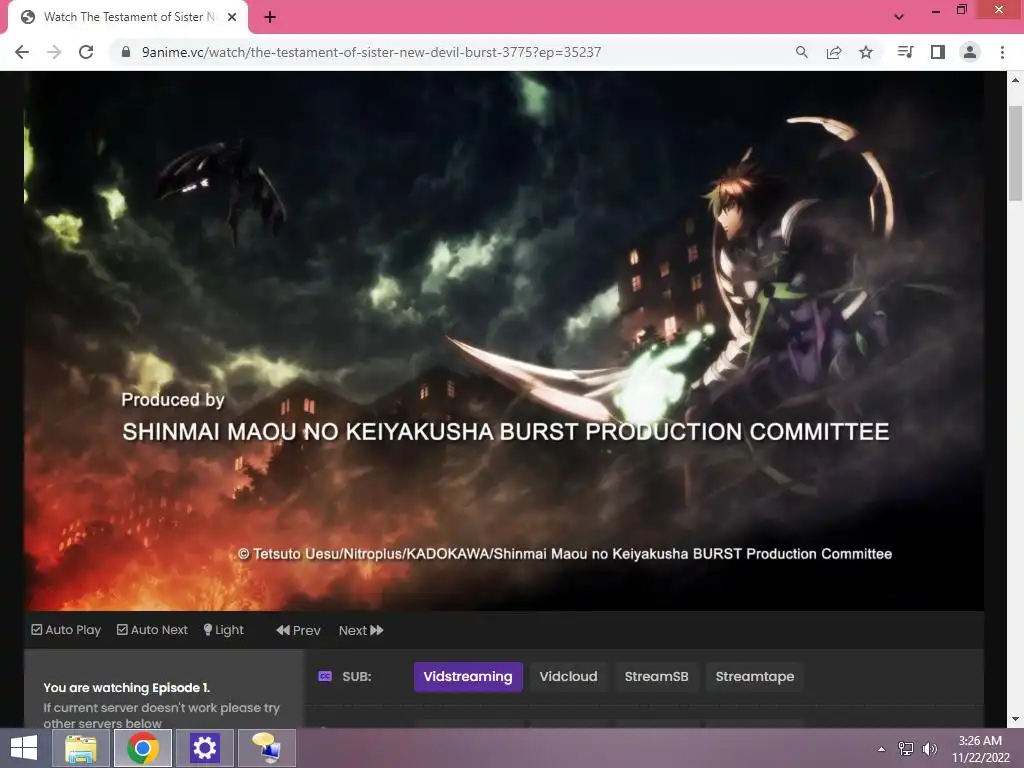Share this page via share icon

(x=834, y=52)
